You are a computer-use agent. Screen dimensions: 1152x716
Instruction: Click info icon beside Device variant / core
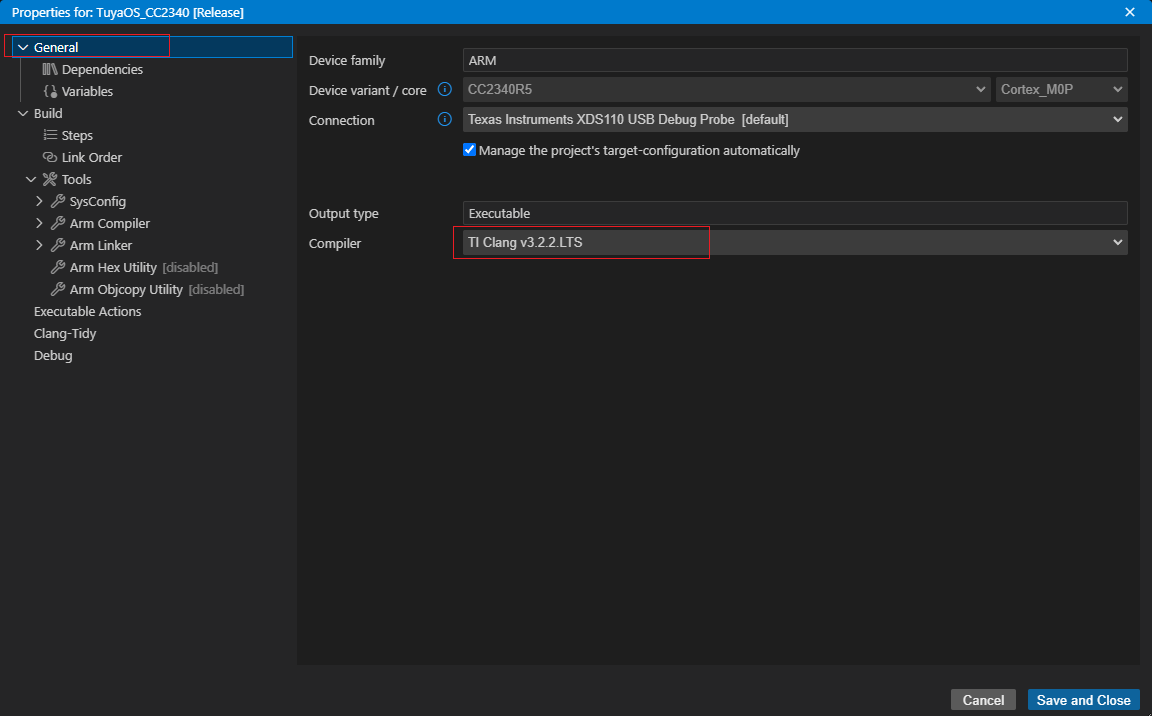[x=444, y=89]
